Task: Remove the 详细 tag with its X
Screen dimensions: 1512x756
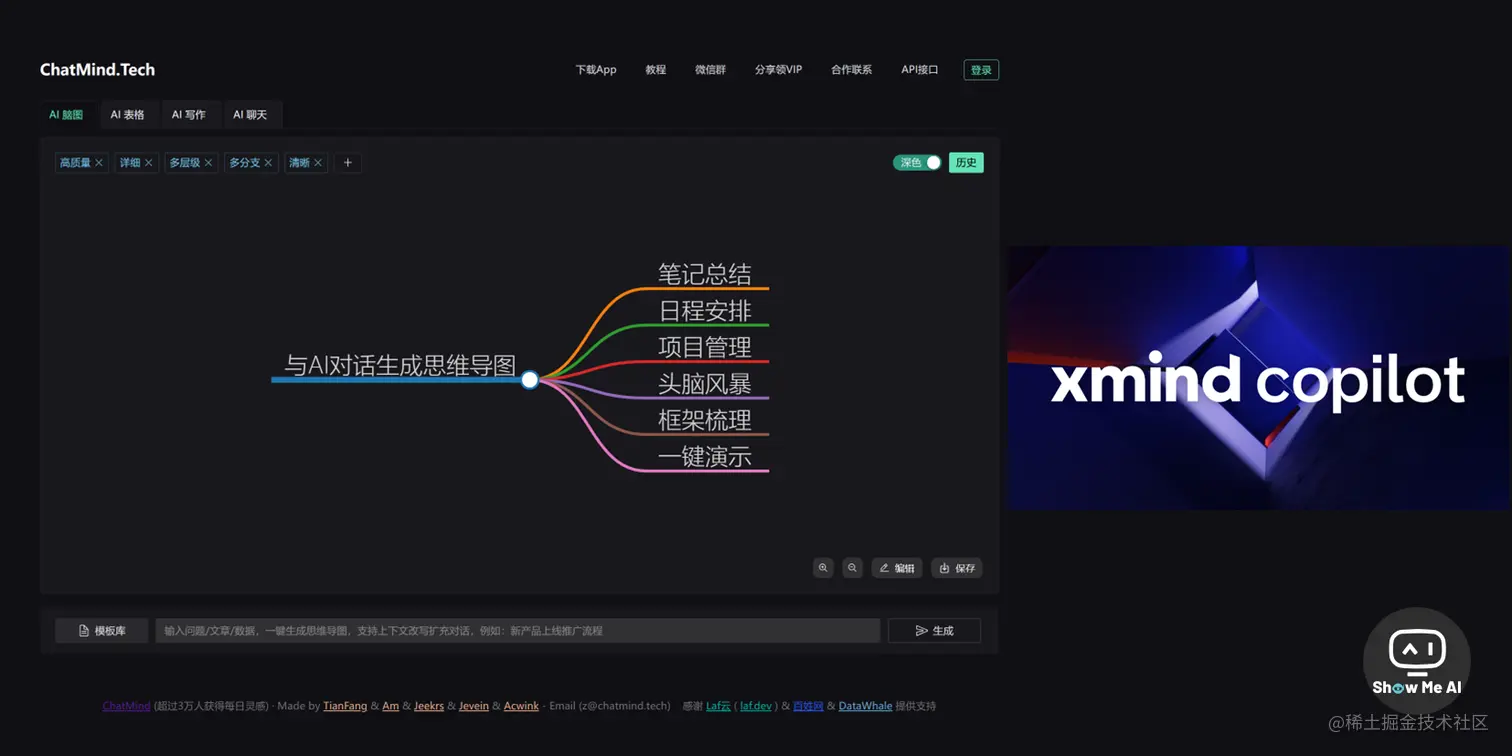Action: [149, 163]
